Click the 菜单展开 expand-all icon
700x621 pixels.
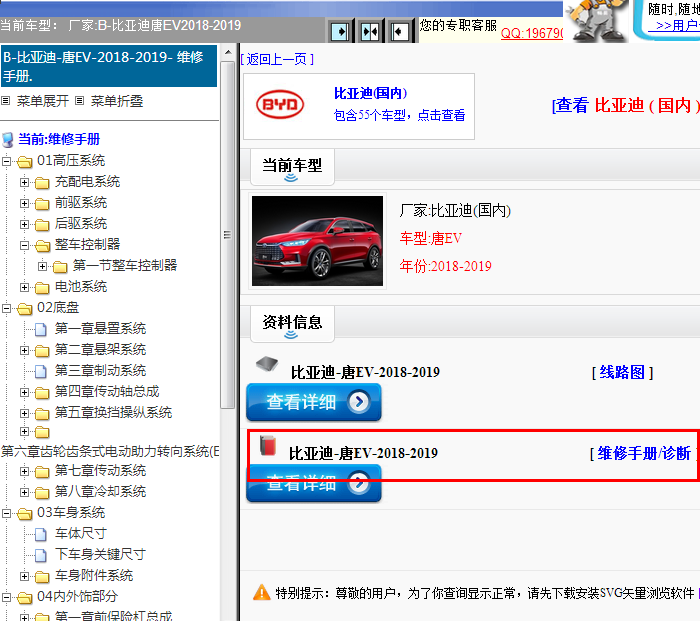click(6, 101)
